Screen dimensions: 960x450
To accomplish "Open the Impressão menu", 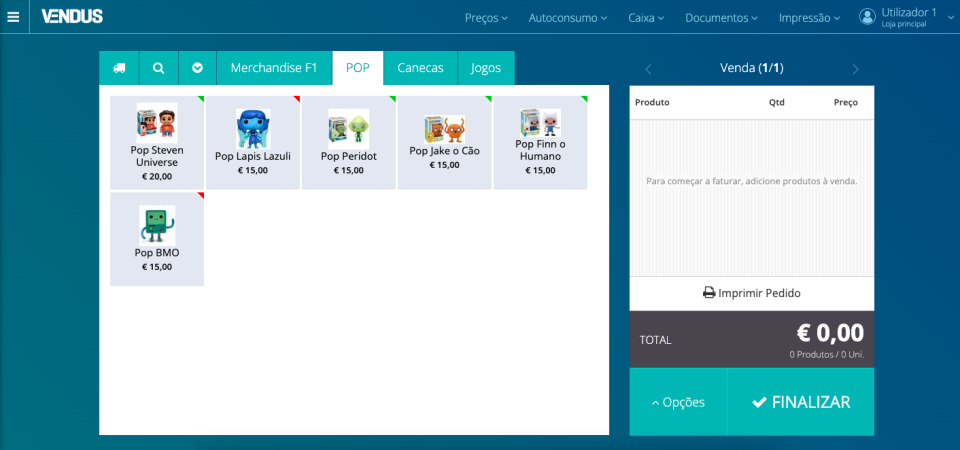I will click(810, 18).
